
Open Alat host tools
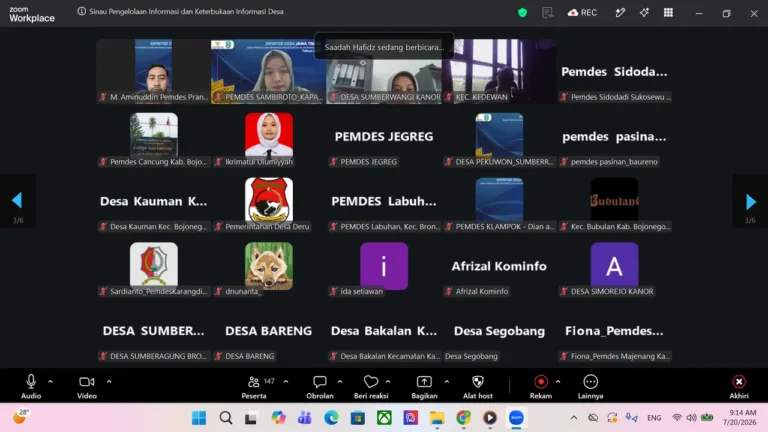coord(478,386)
